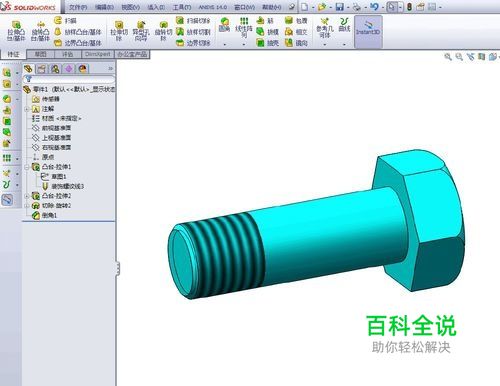Image resolution: width=500 pixels, height=386 pixels.
Task: Select the 倒角1 chamfer feature
Action: (x=44, y=216)
